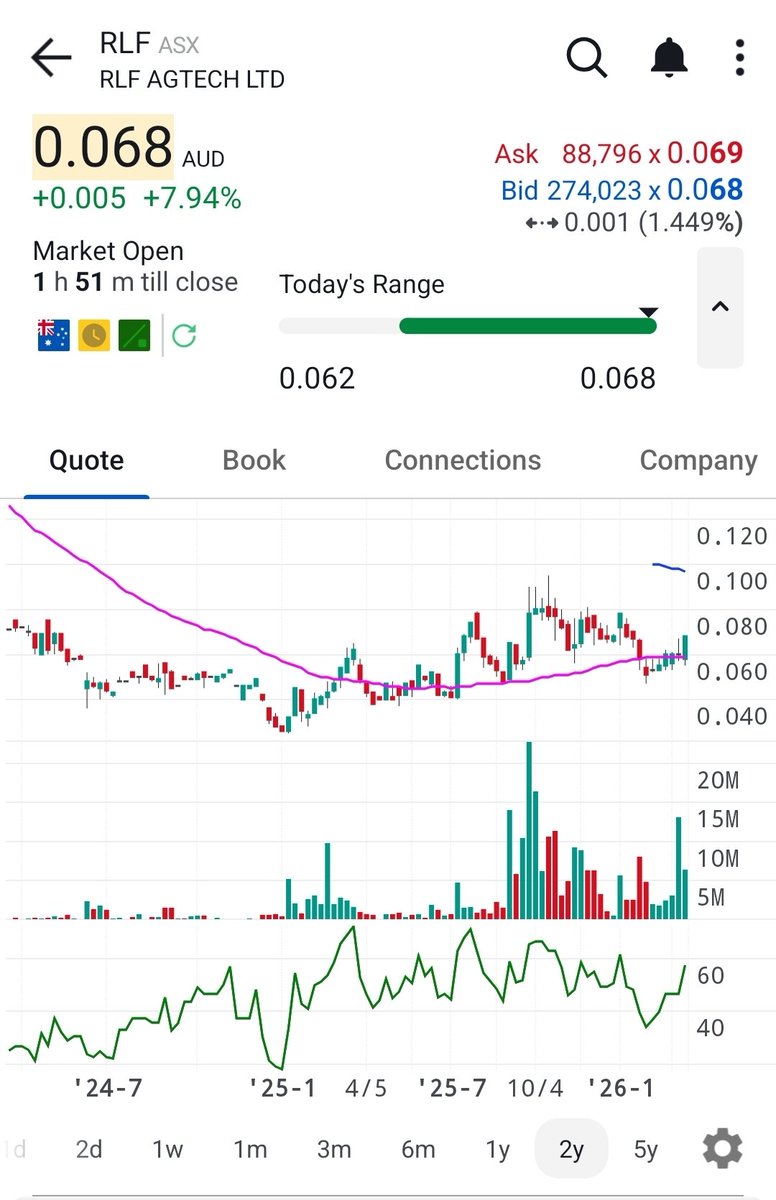Tap the range low value 0.062

coord(317,378)
